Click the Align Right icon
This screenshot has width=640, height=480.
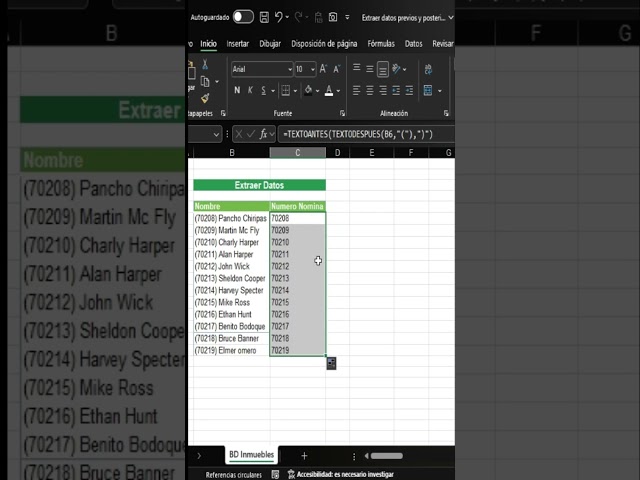click(383, 90)
